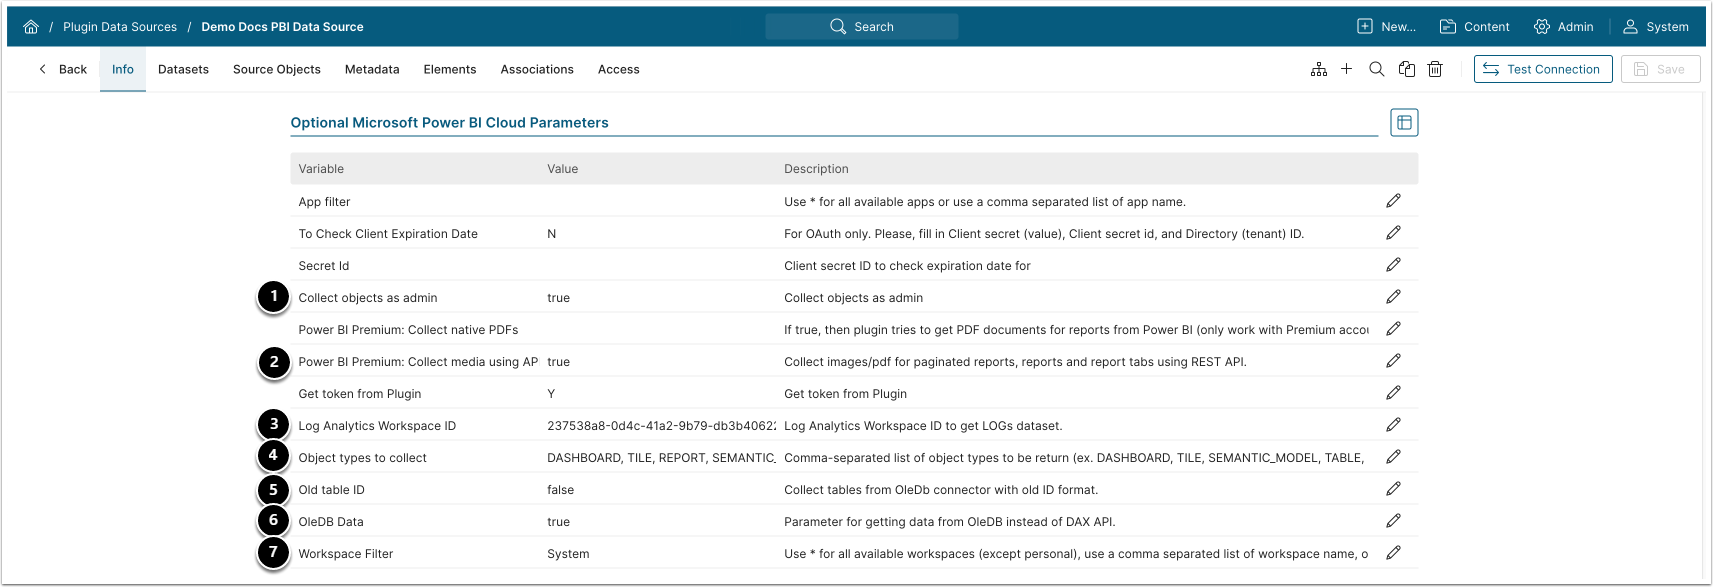Go to the Metadata tab
Viewport: 1713px width, 587px height.
372,69
